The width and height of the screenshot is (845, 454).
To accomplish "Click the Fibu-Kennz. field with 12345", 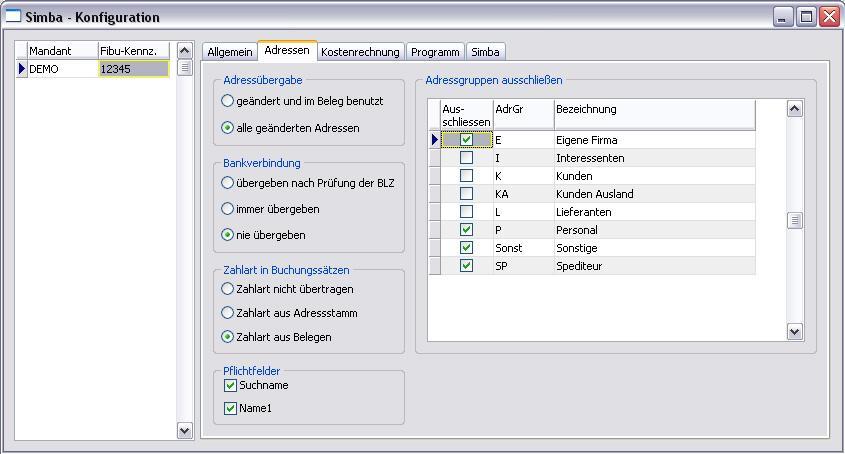I will coord(133,69).
